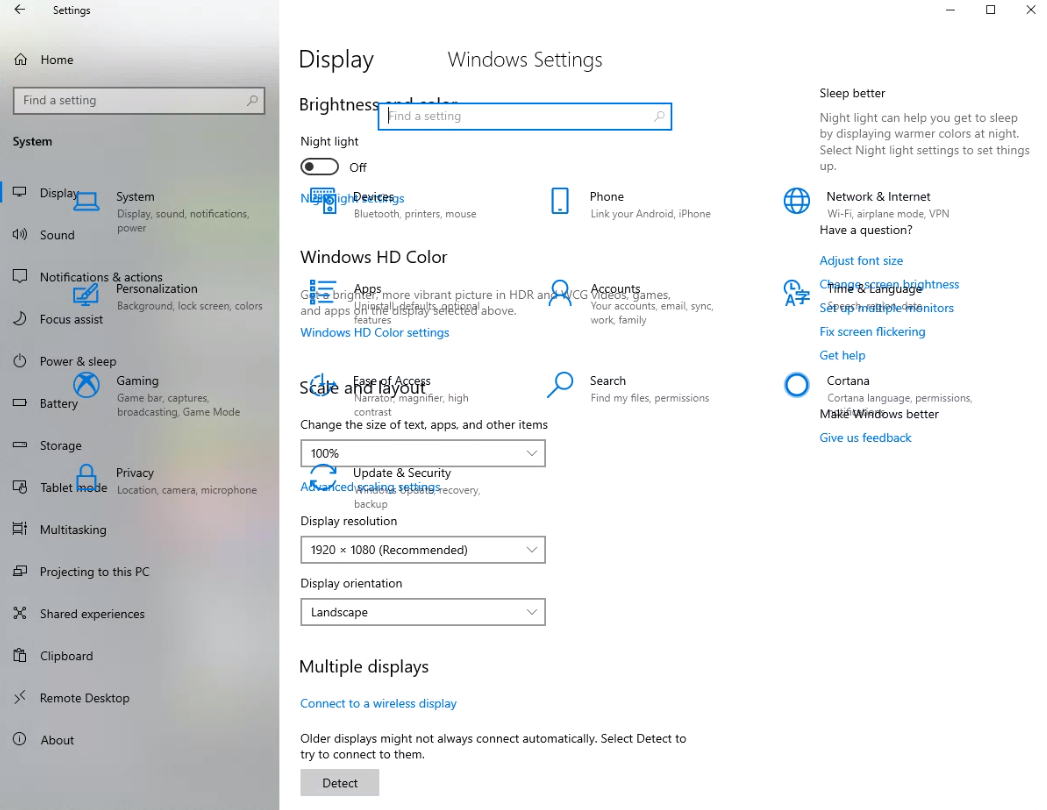This screenshot has height=810, width=1047.
Task: Click the Projecting to this PC icon
Action: click(x=20, y=571)
